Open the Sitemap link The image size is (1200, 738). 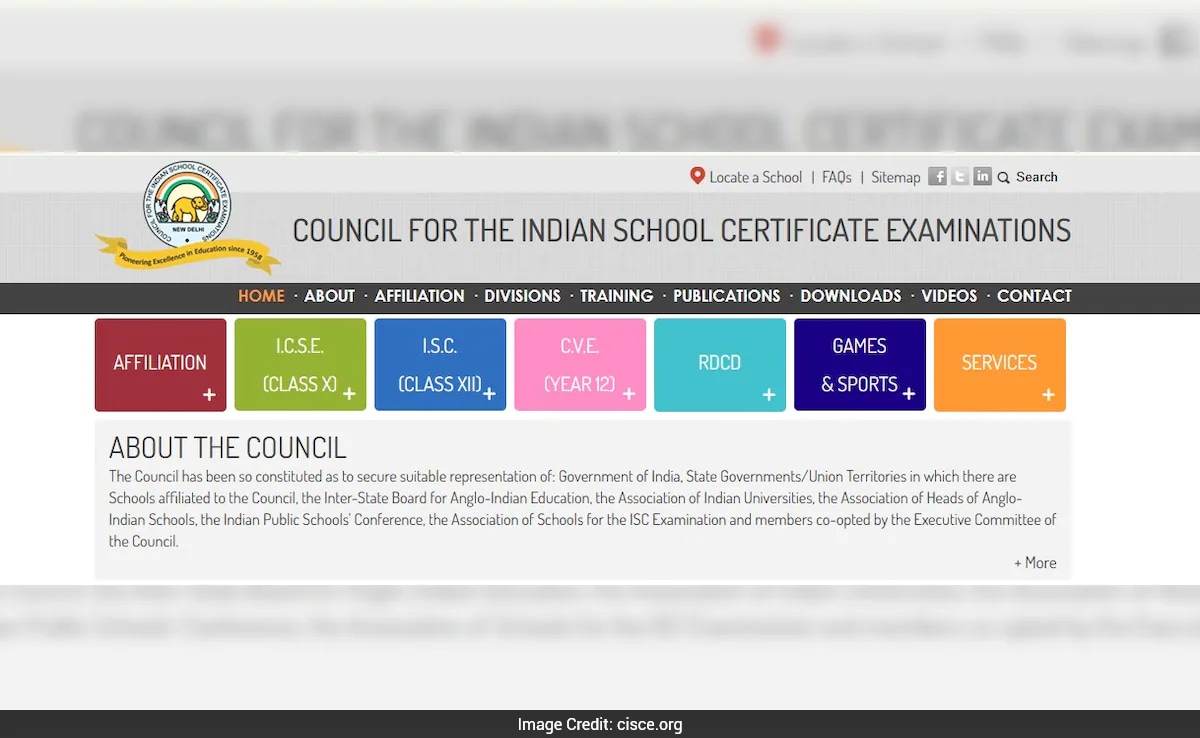pyautogui.click(x=895, y=177)
